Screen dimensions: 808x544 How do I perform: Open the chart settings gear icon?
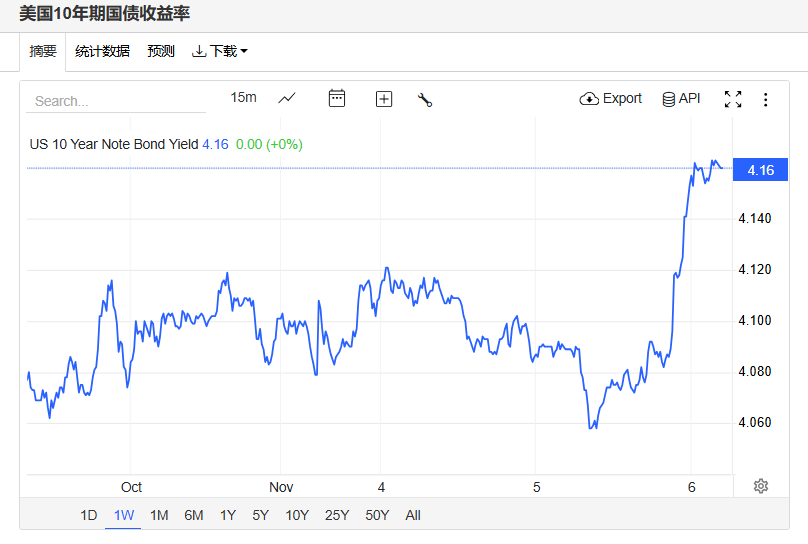[761, 486]
